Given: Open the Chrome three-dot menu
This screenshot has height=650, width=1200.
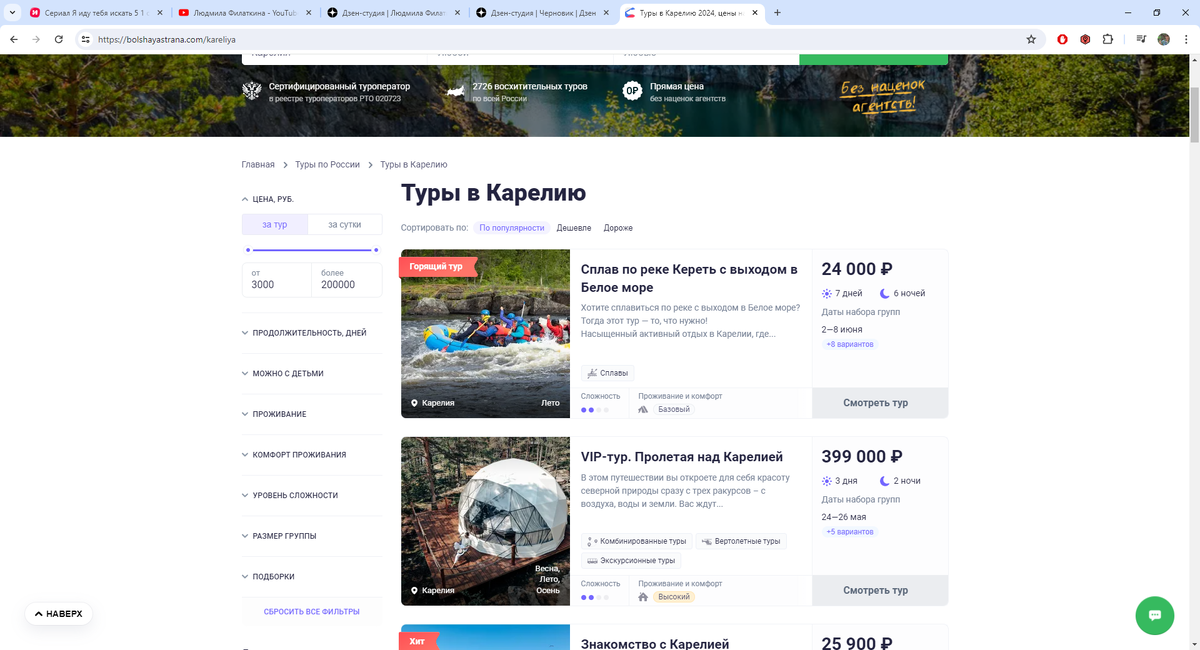Looking at the screenshot, I should [1187, 39].
